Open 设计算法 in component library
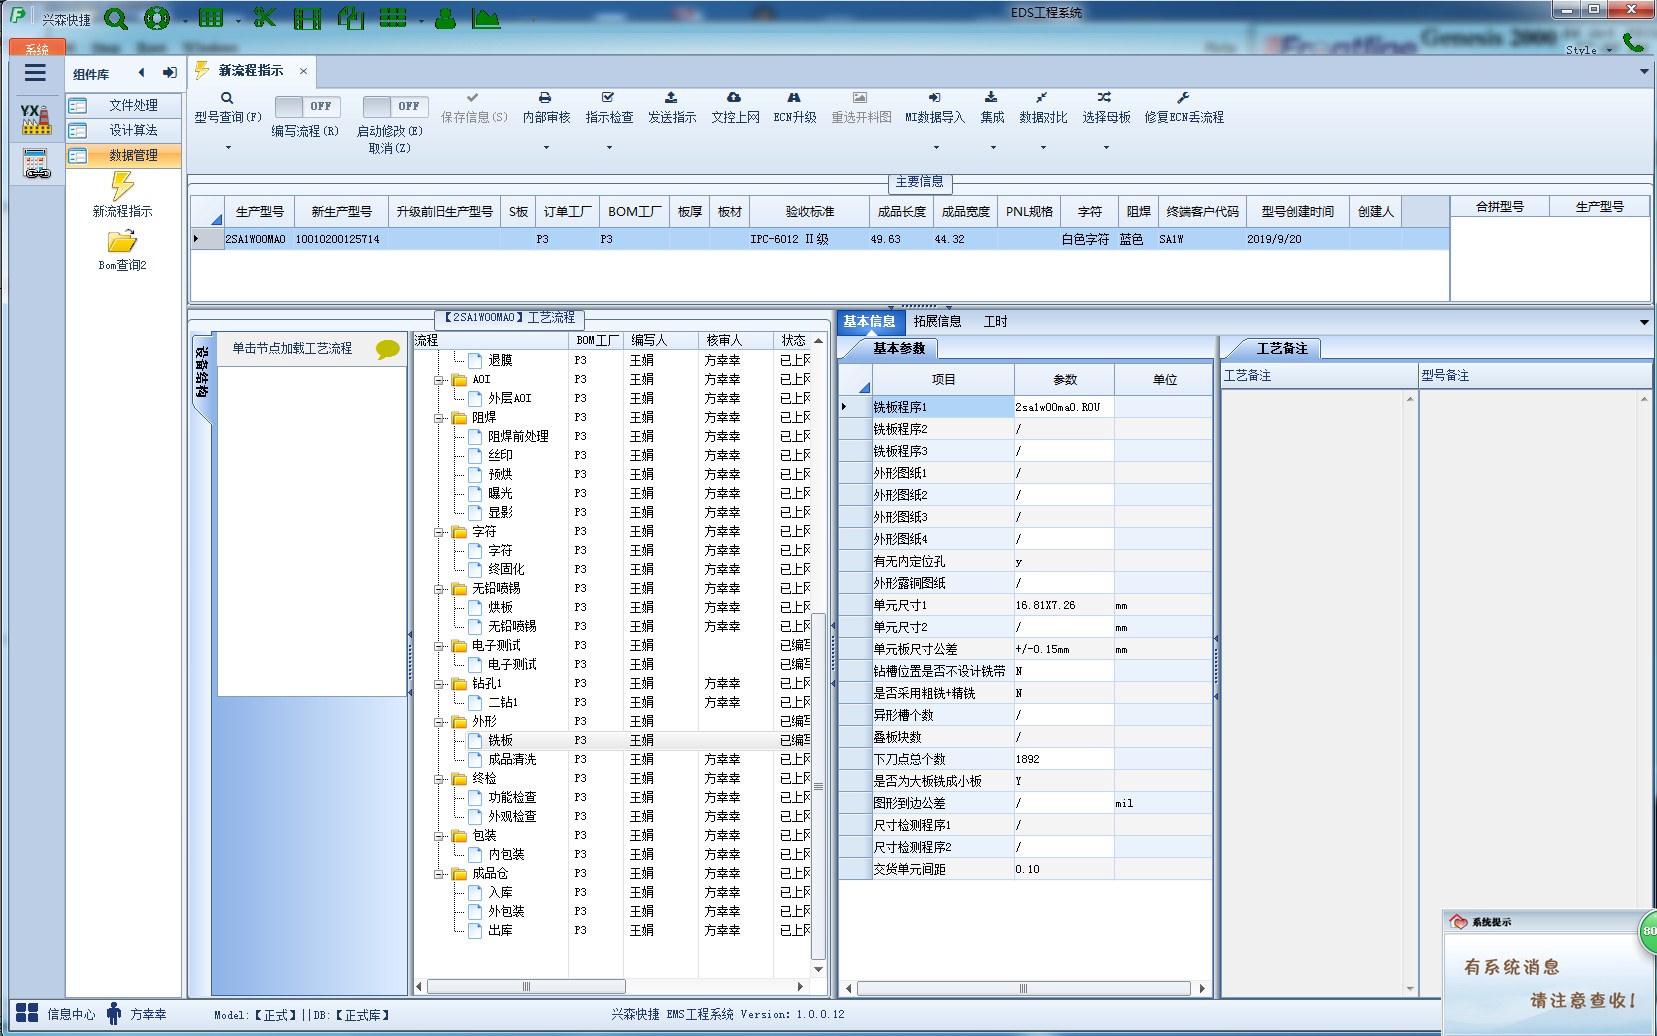 (125, 130)
